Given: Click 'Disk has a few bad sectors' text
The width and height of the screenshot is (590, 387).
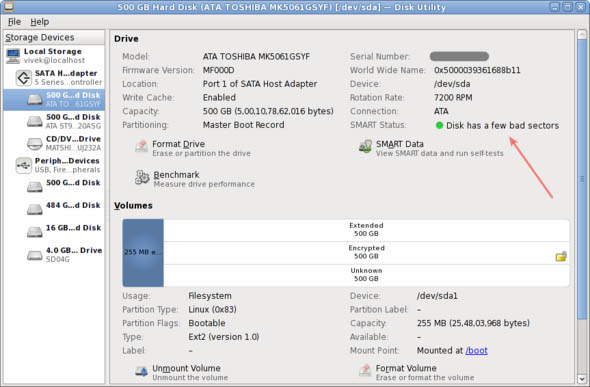Looking at the screenshot, I should coord(502,126).
